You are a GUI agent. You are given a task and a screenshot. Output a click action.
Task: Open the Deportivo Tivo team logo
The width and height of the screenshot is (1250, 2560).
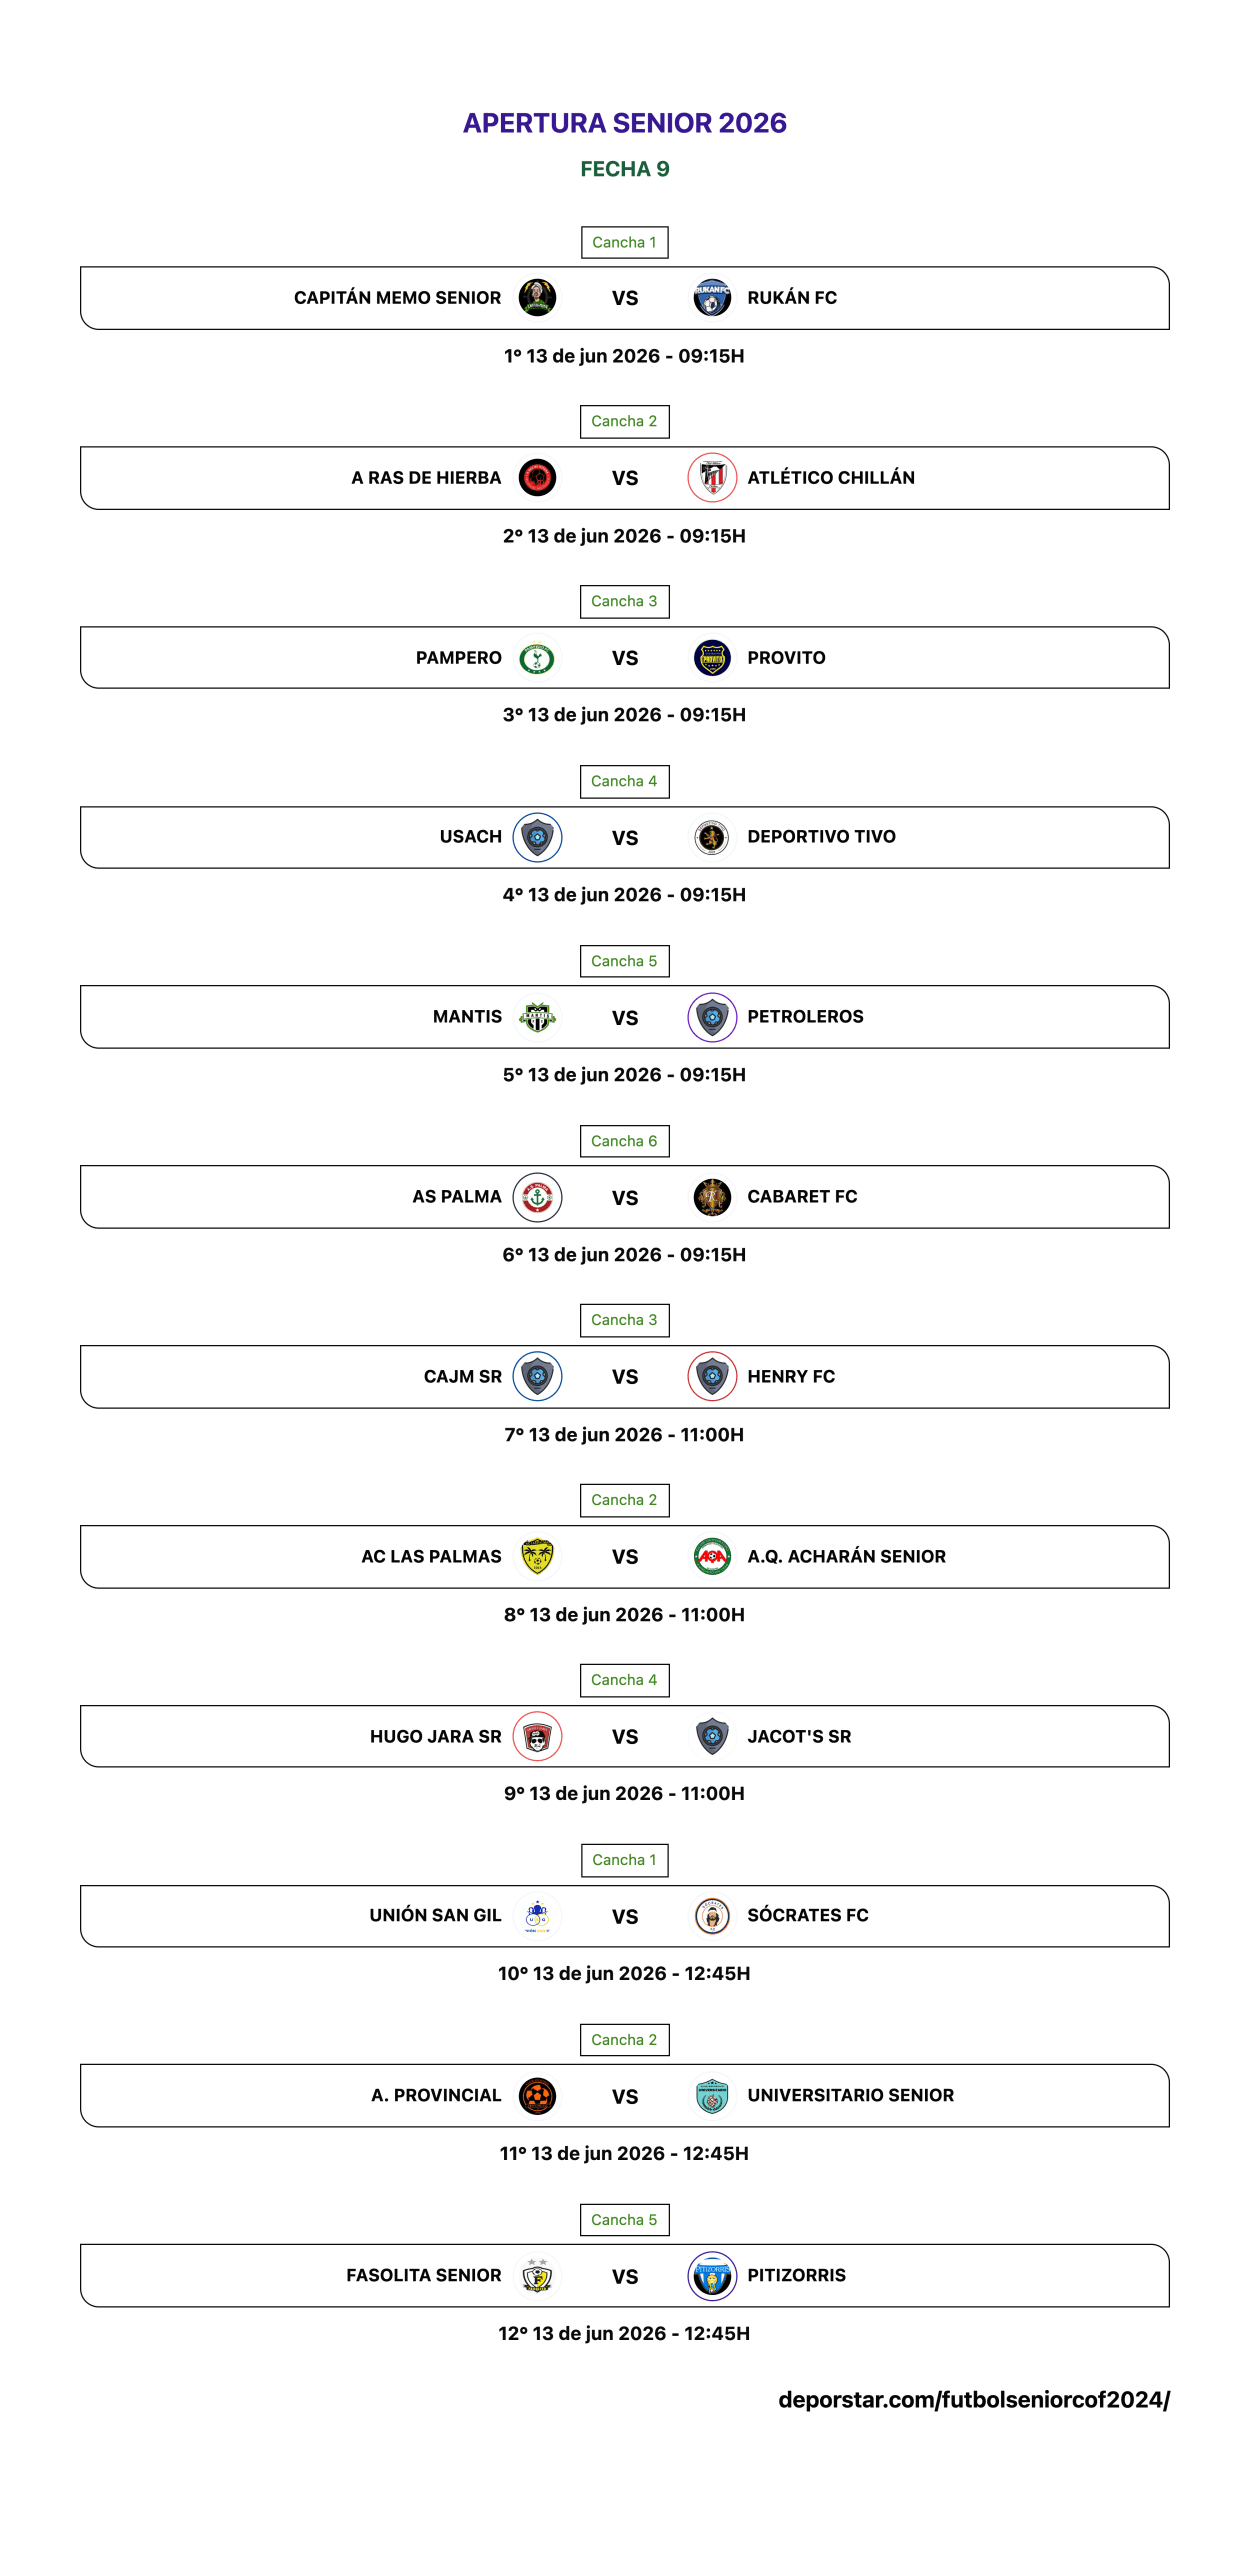712,837
